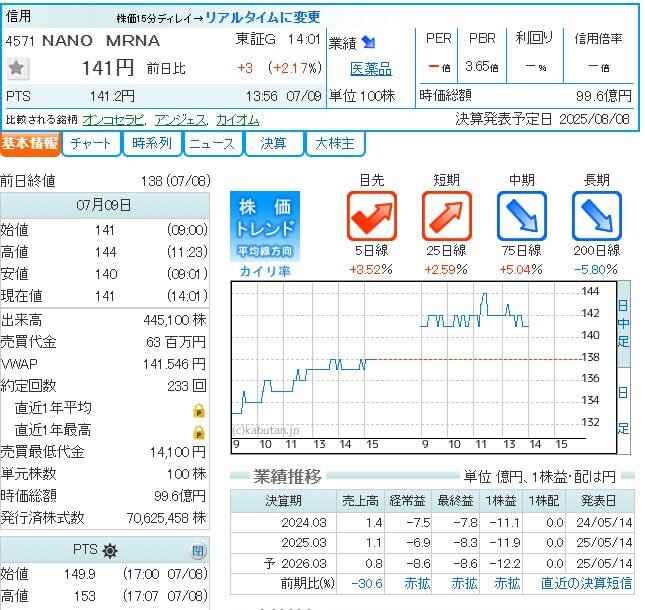Select VWAP value 141.546 円

(x=174, y=364)
